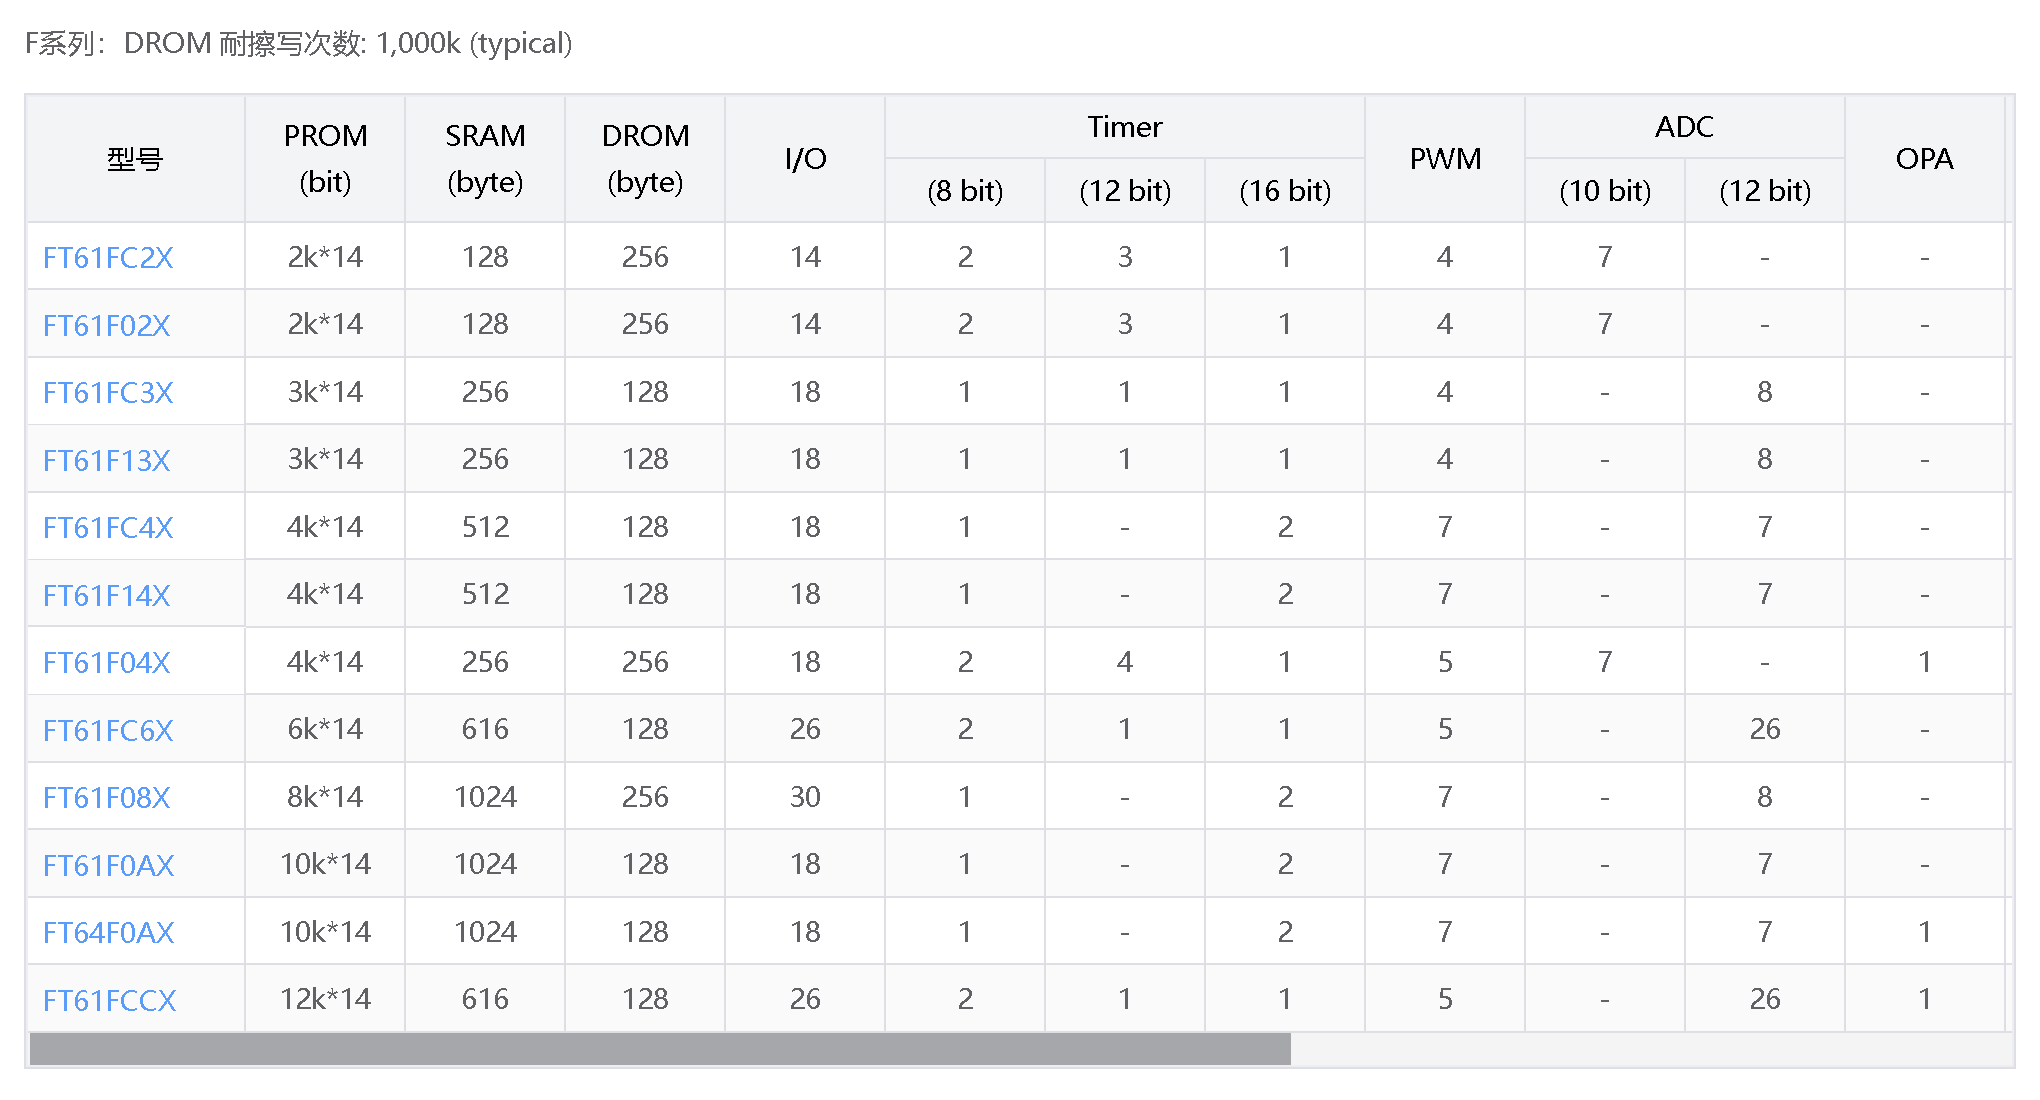Click the PWM column header
The height and width of the screenshot is (1100, 2040).
1445,158
